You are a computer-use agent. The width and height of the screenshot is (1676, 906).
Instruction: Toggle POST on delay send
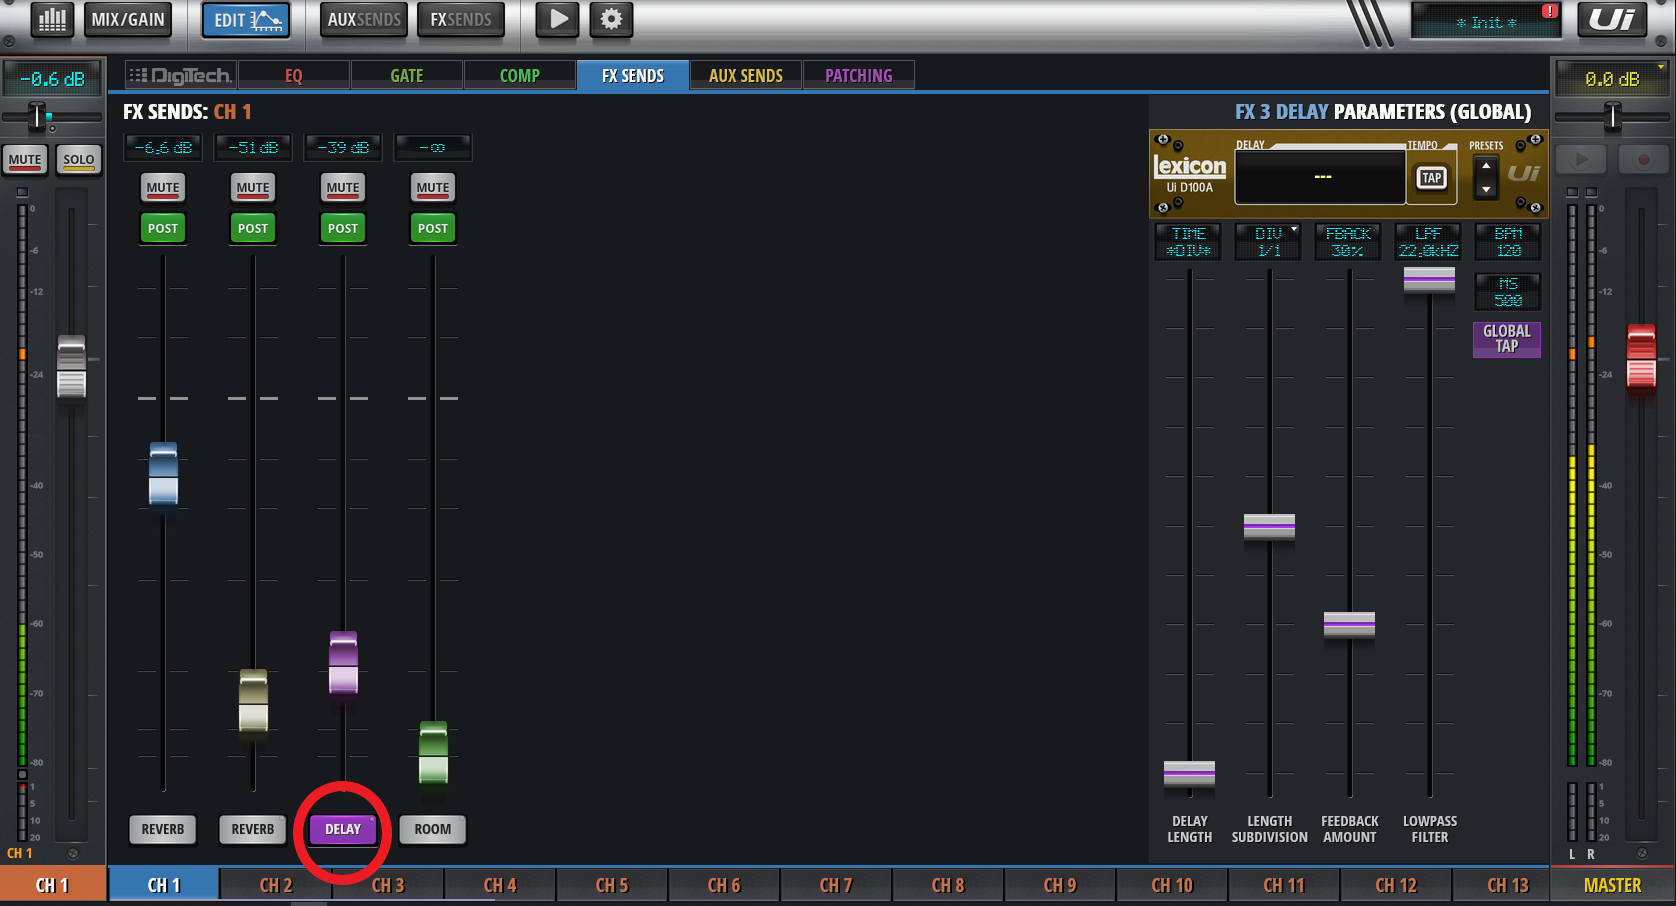[343, 229]
